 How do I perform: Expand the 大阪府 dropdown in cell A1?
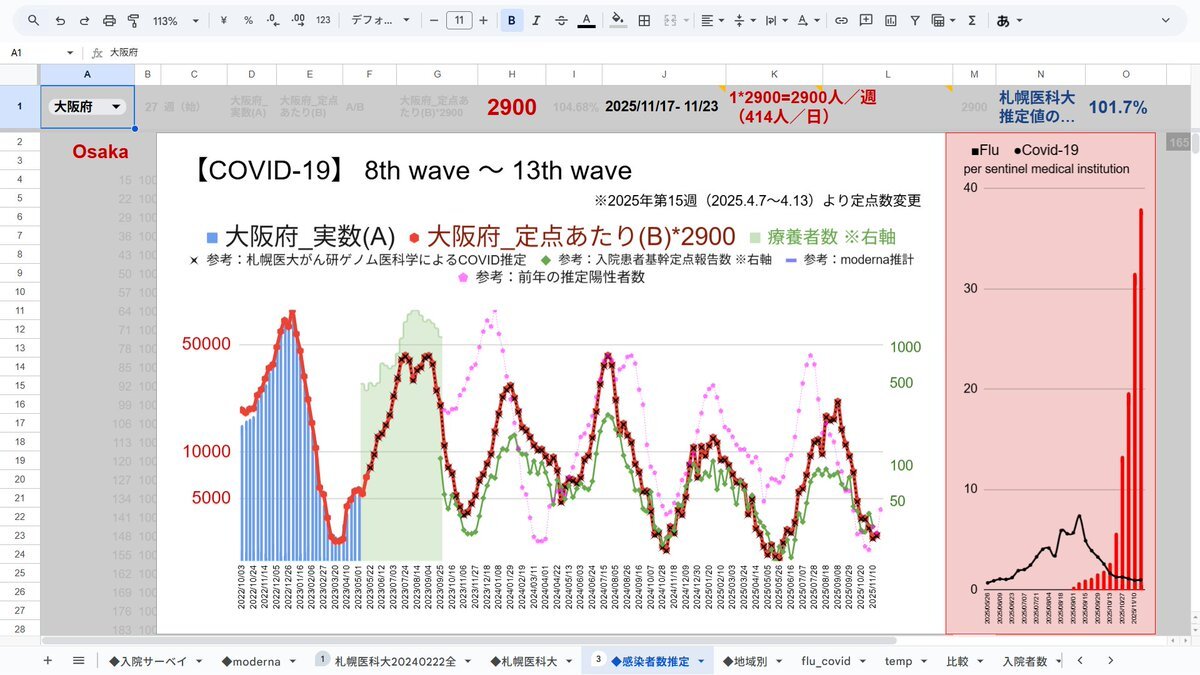(x=117, y=107)
